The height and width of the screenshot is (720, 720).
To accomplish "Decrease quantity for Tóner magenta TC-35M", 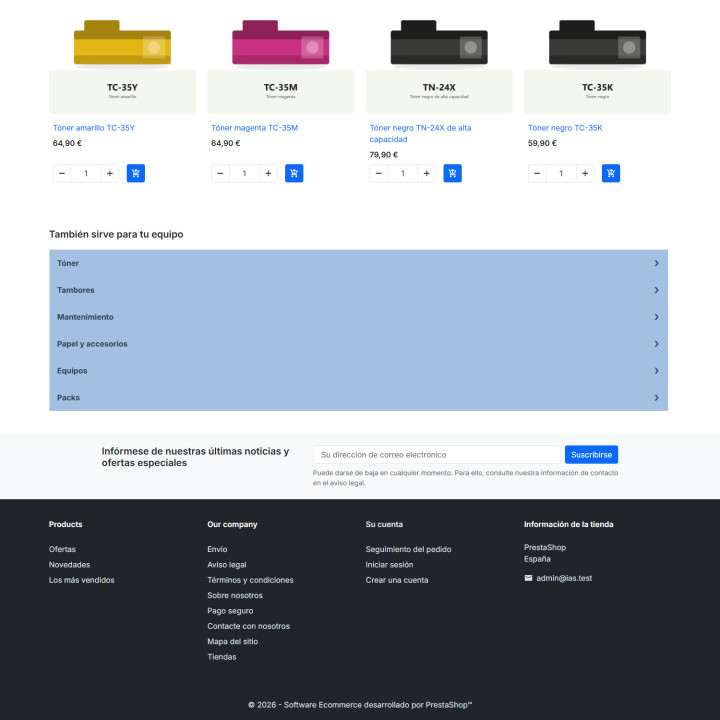I will pyautogui.click(x=220, y=173).
